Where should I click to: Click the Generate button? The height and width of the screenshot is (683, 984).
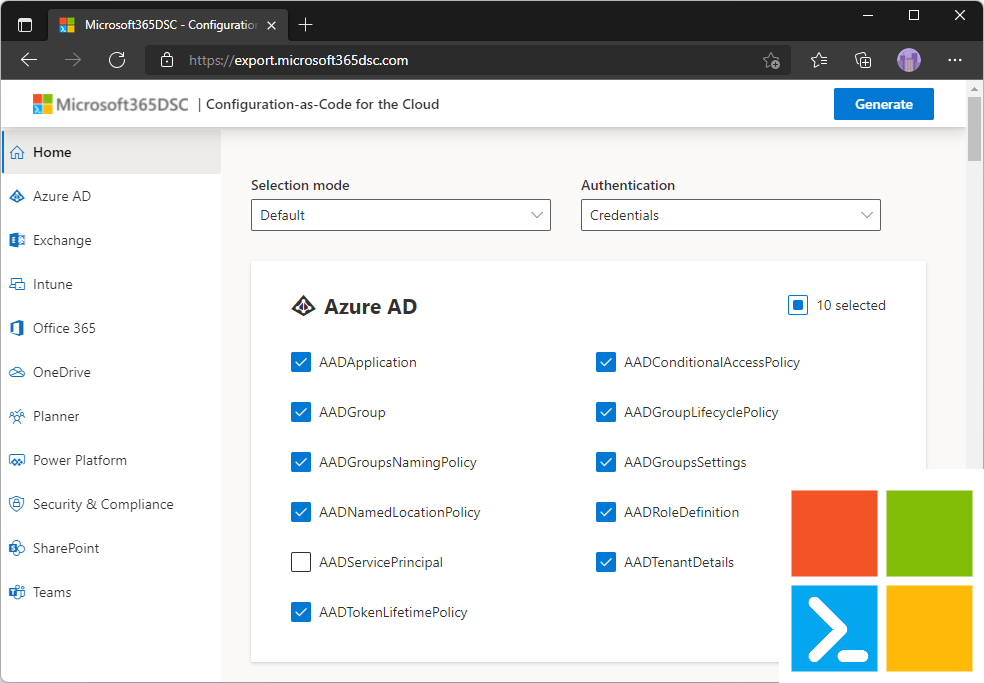click(884, 104)
